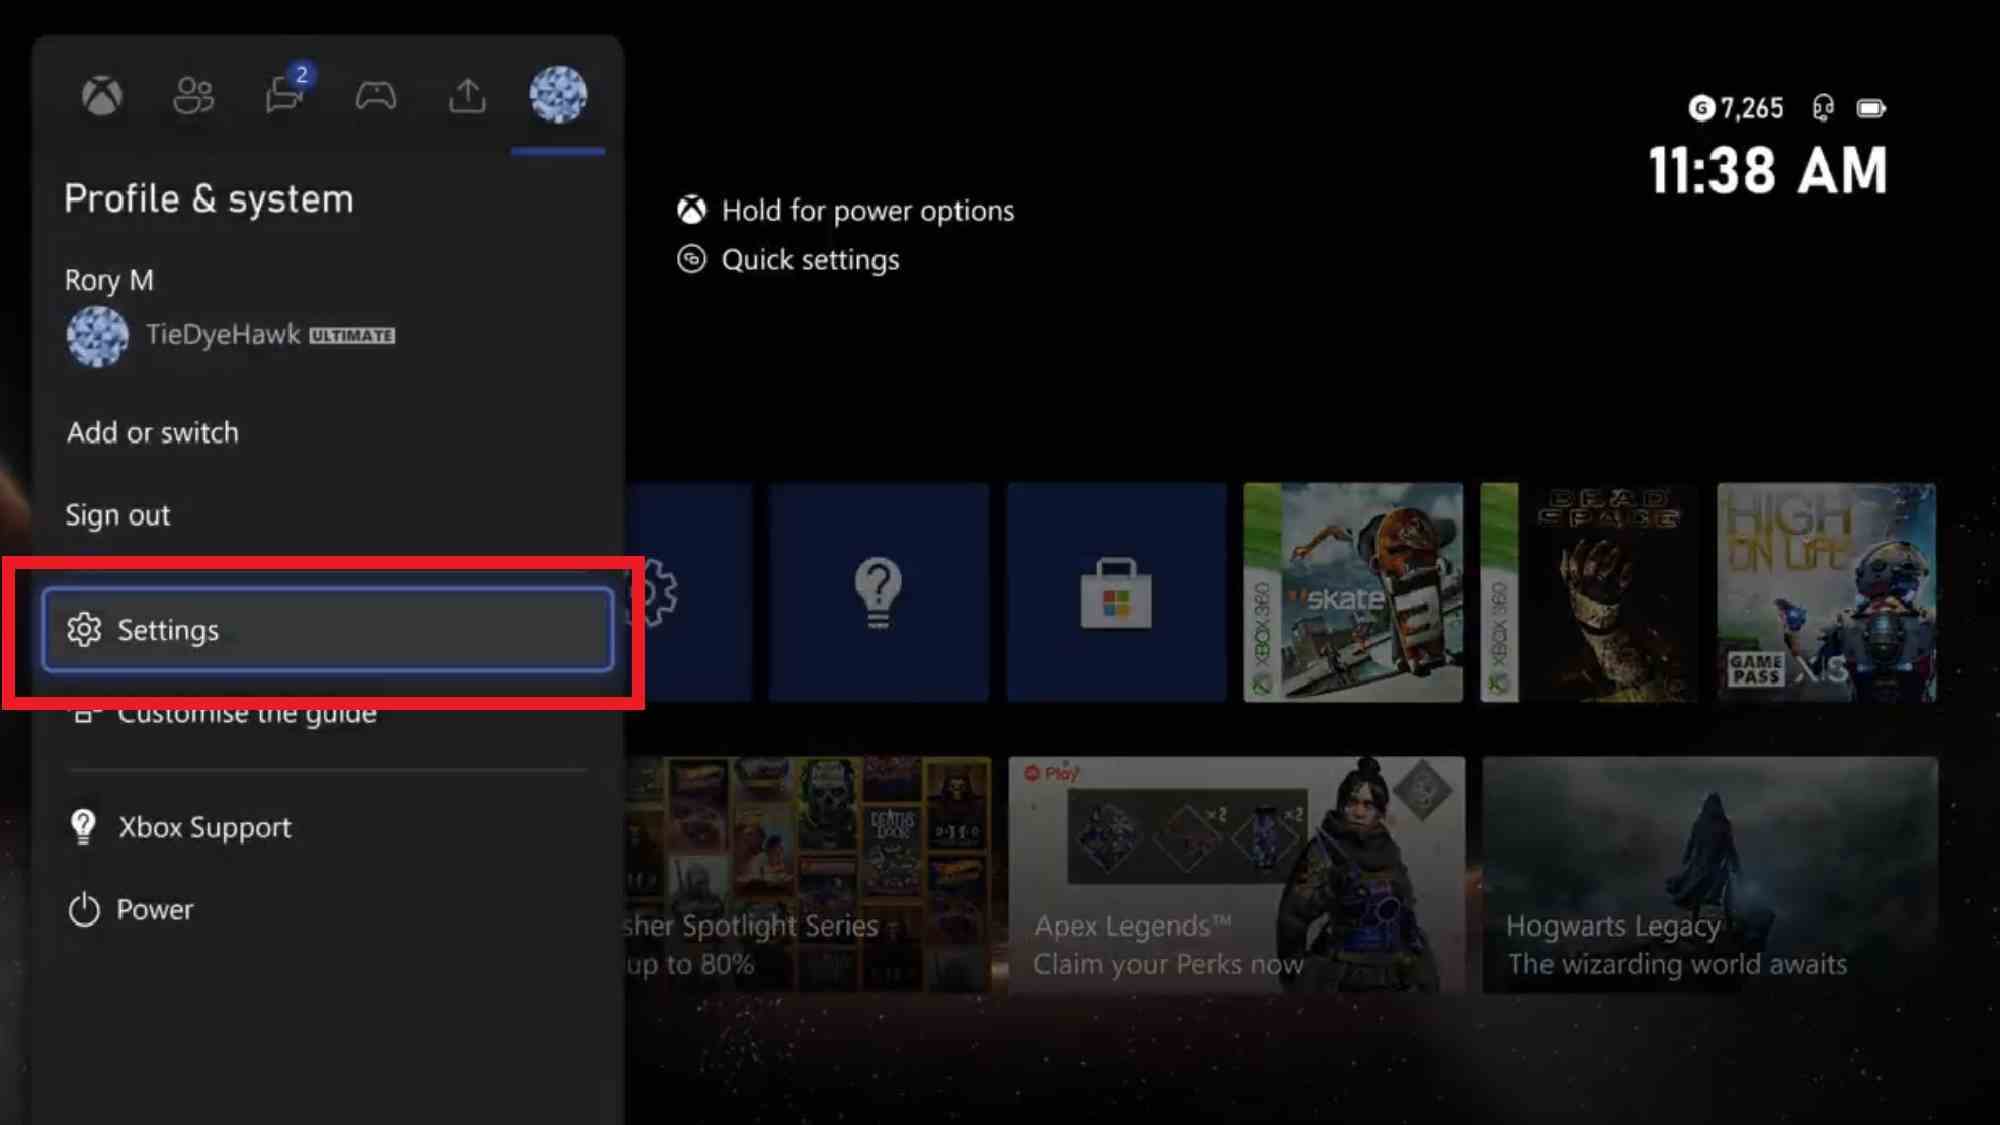Image resolution: width=2000 pixels, height=1125 pixels.
Task: Open the Tips lightbulb tile on dashboard
Action: 879,592
